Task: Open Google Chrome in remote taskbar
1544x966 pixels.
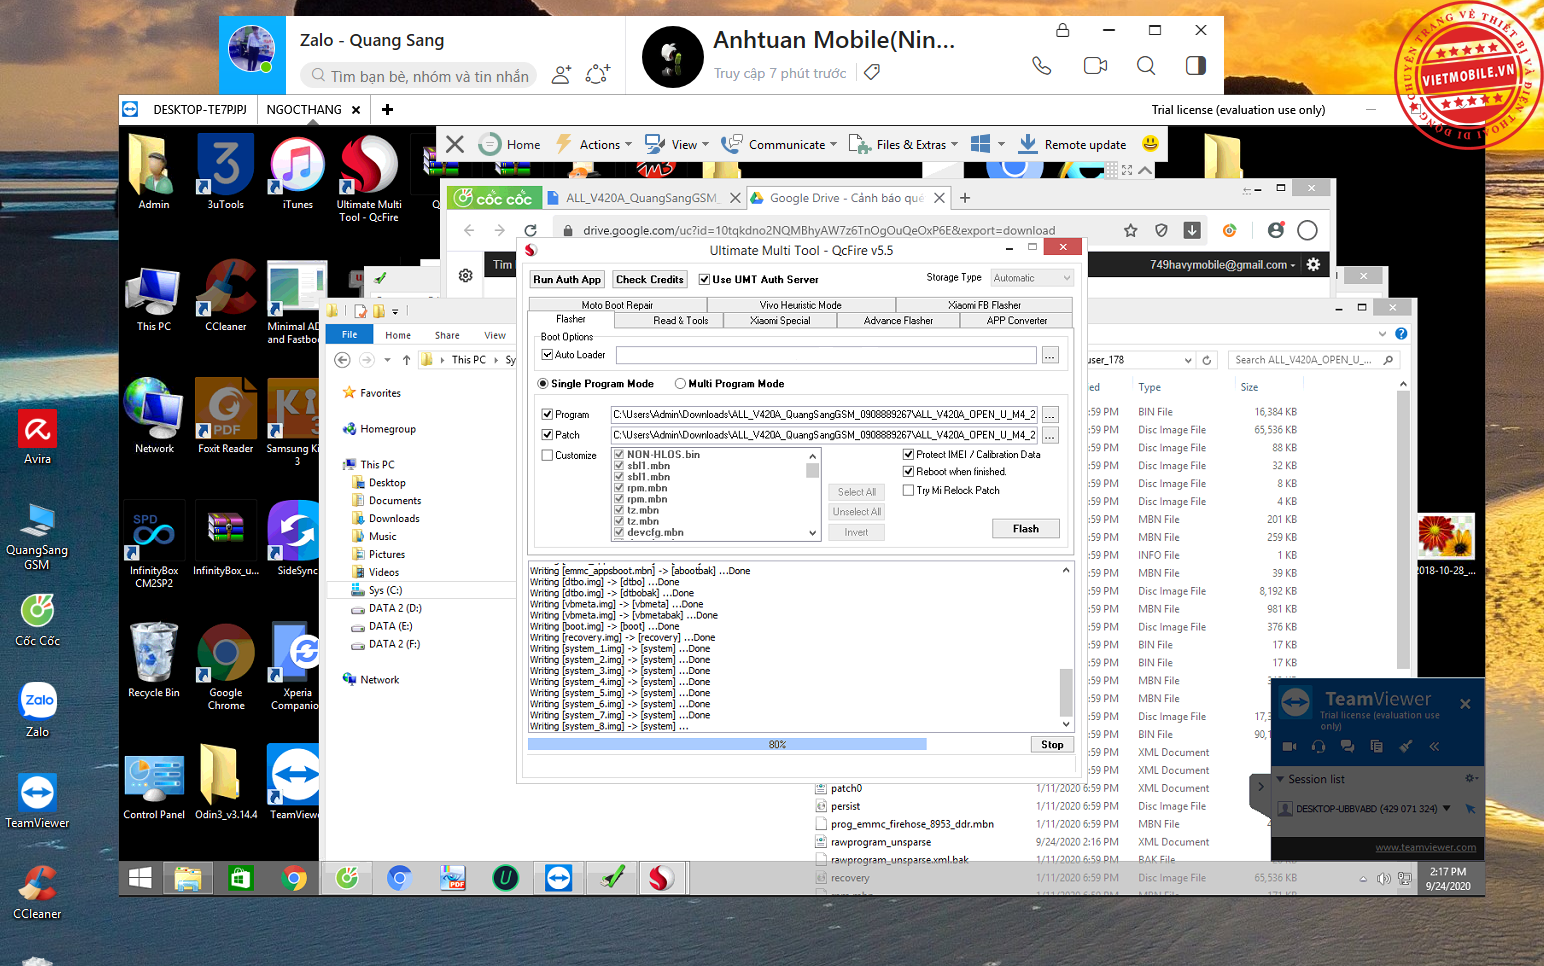Action: (x=294, y=878)
